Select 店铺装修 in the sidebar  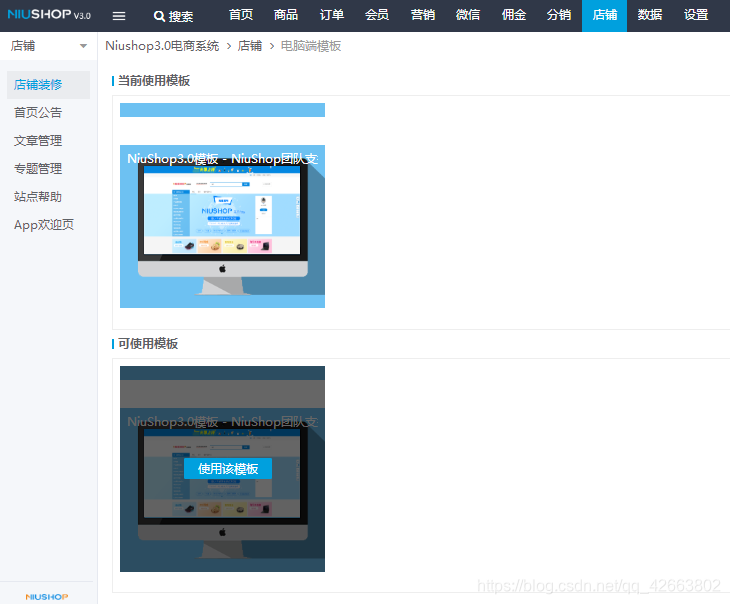click(48, 85)
